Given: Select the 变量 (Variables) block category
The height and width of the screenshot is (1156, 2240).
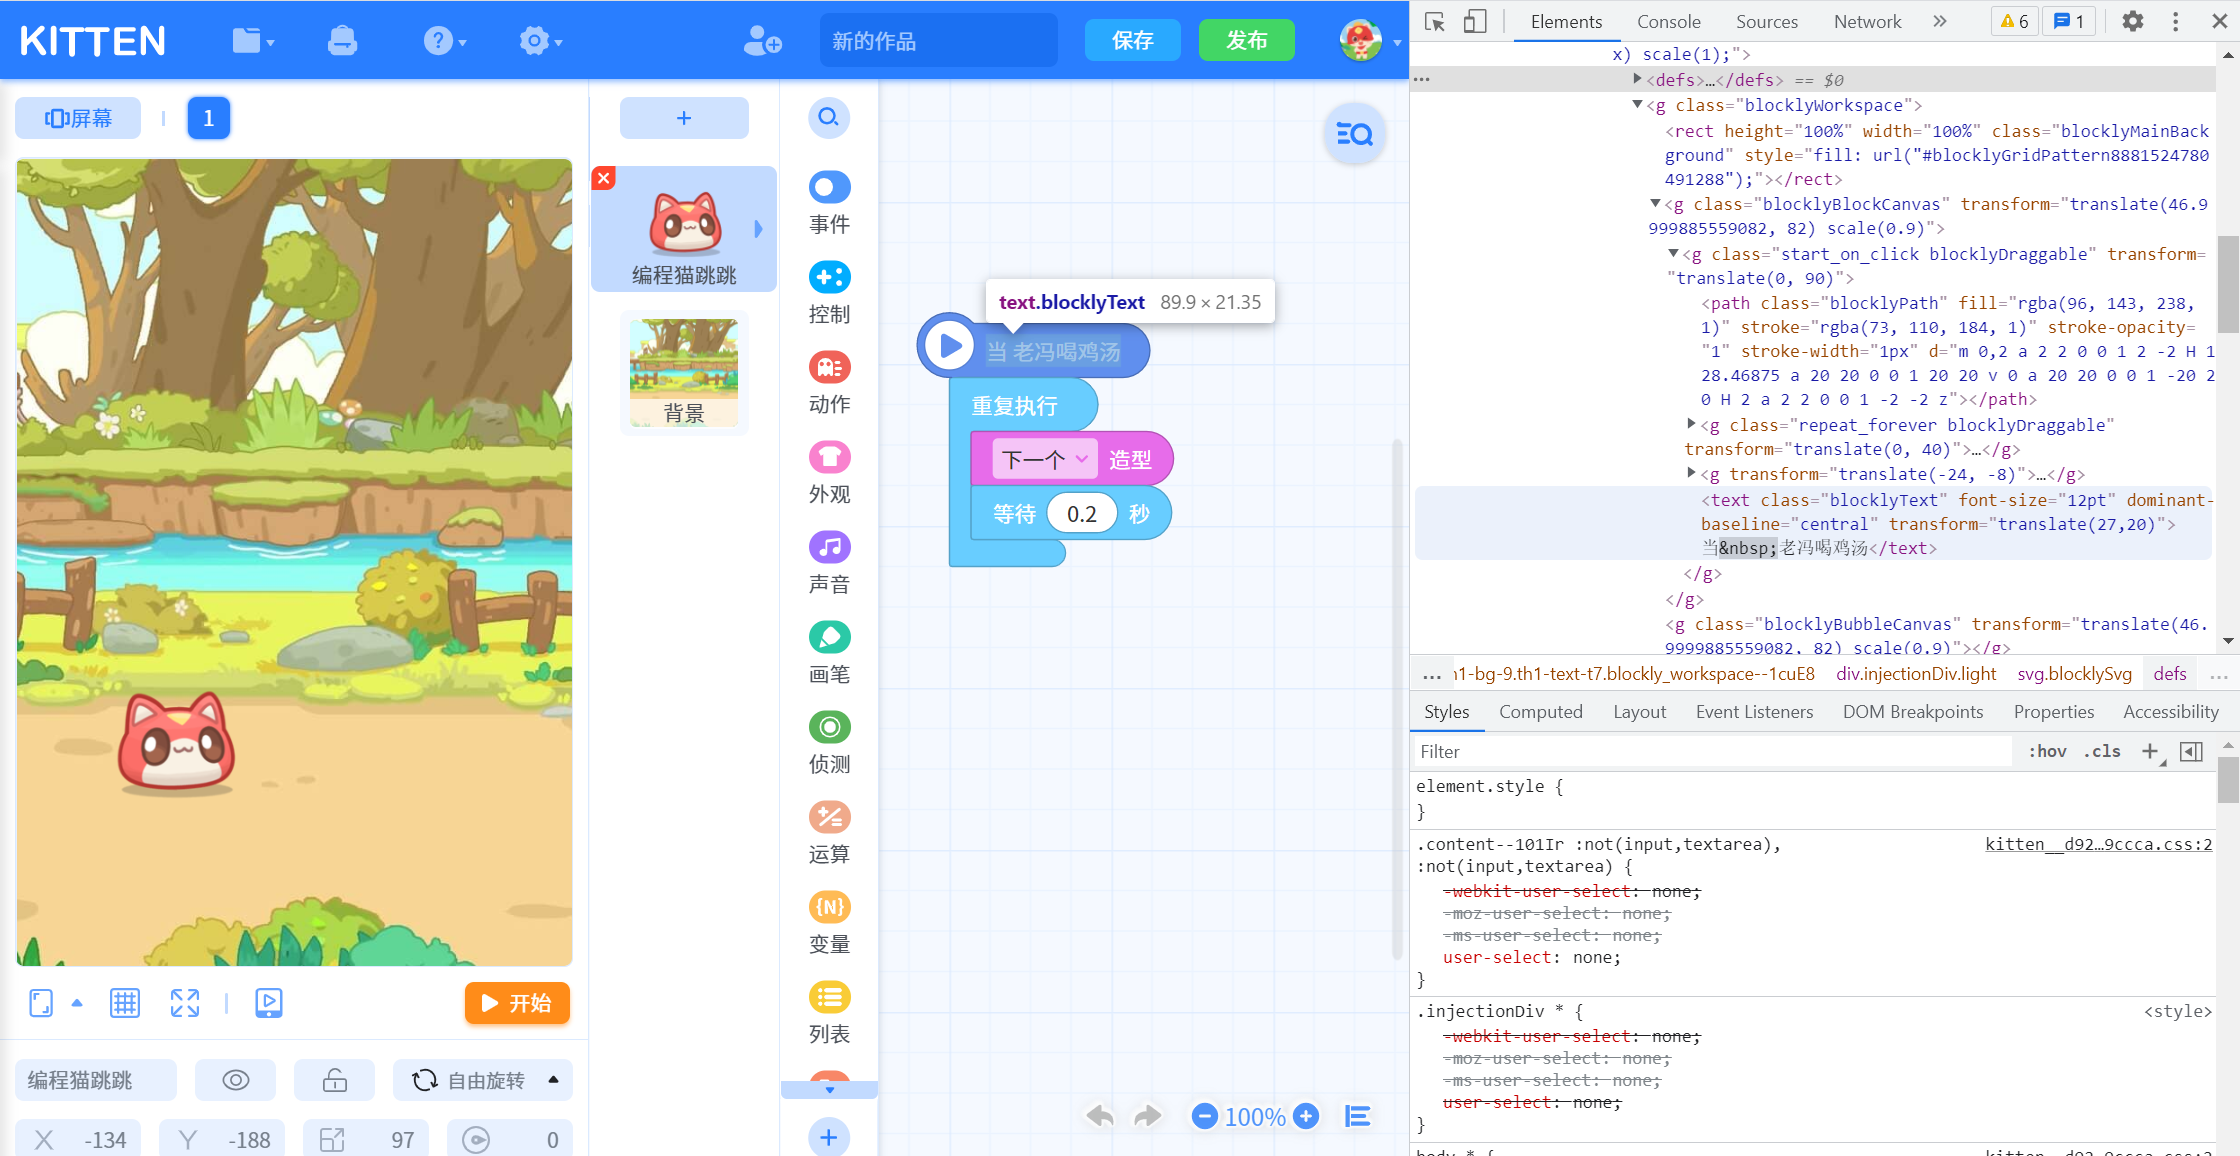Looking at the screenshot, I should pos(829,923).
